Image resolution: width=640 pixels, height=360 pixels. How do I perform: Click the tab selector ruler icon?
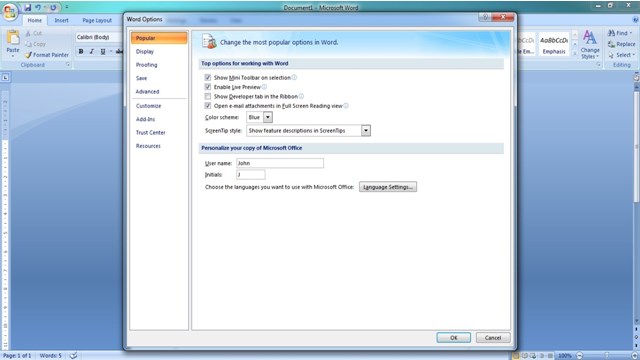5,77
